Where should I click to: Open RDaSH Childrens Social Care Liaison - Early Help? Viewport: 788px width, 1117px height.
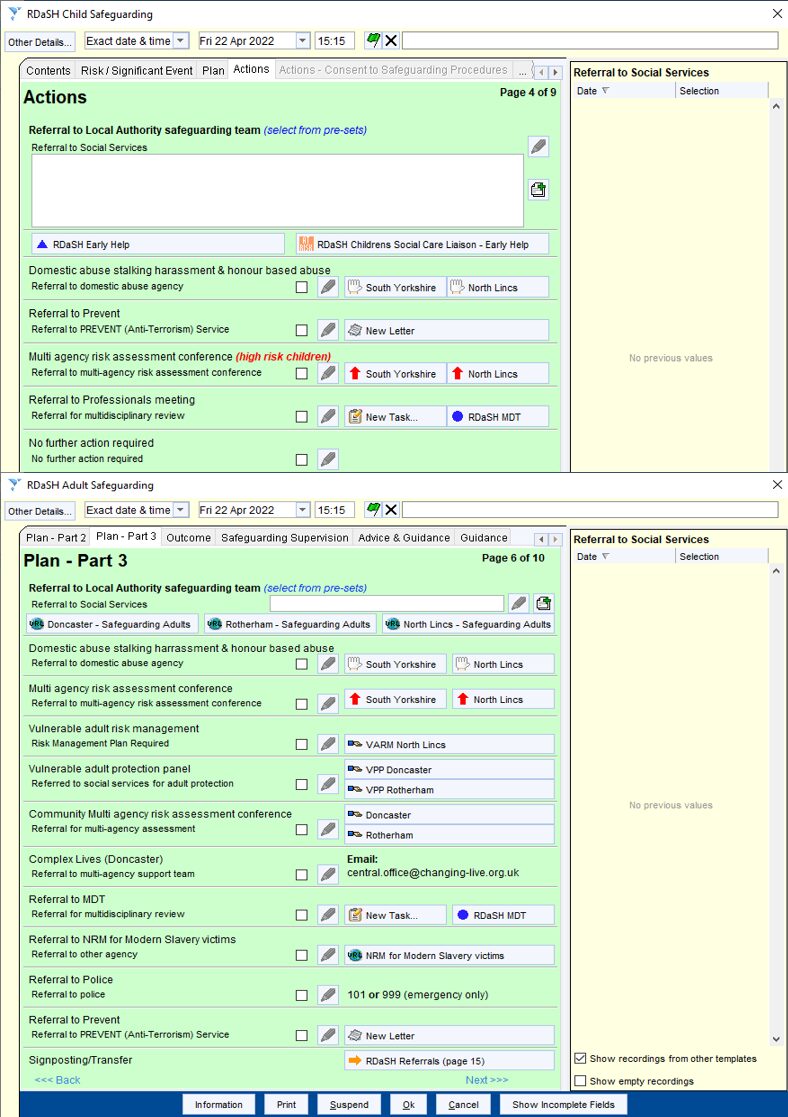[x=422, y=244]
